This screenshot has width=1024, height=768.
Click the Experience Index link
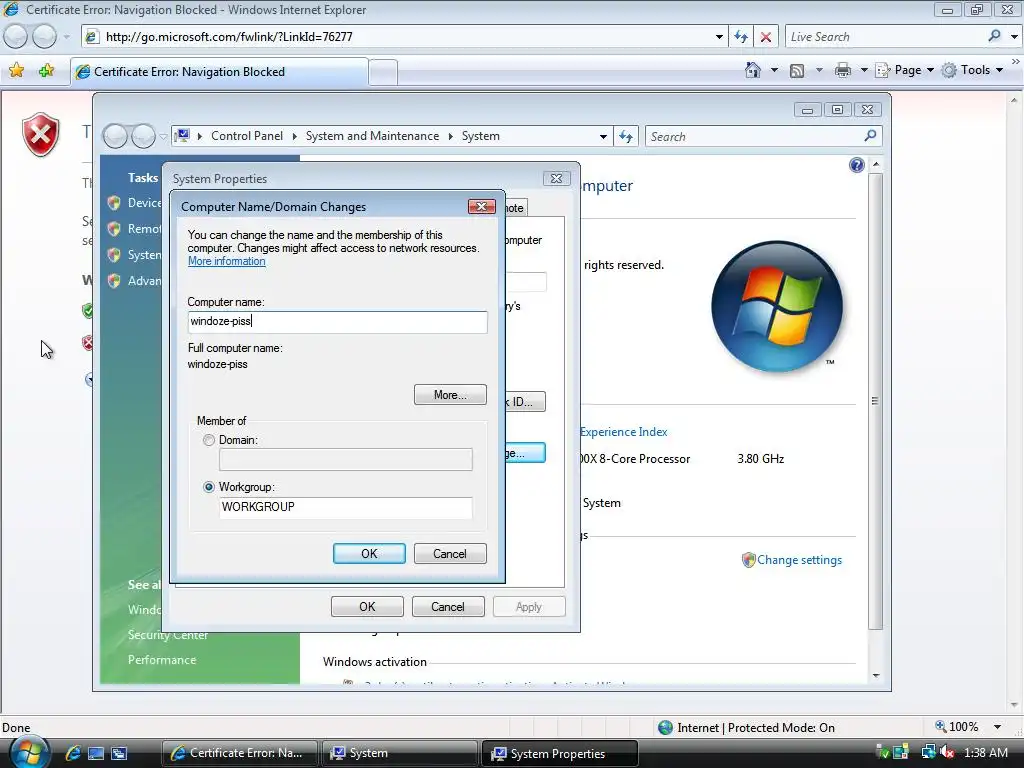point(624,432)
